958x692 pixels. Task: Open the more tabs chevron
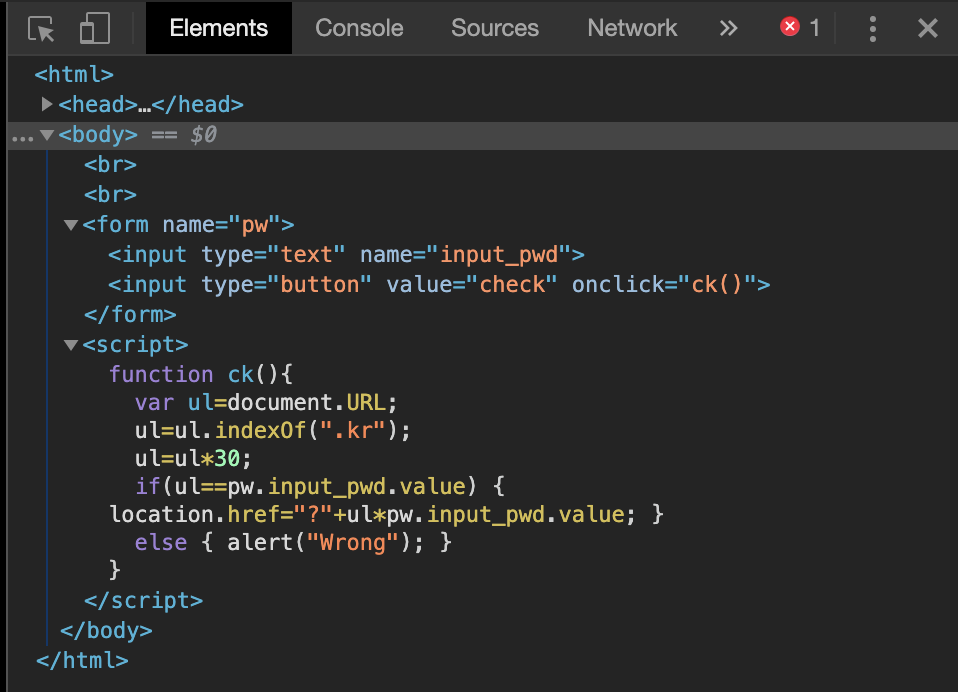[x=728, y=28]
